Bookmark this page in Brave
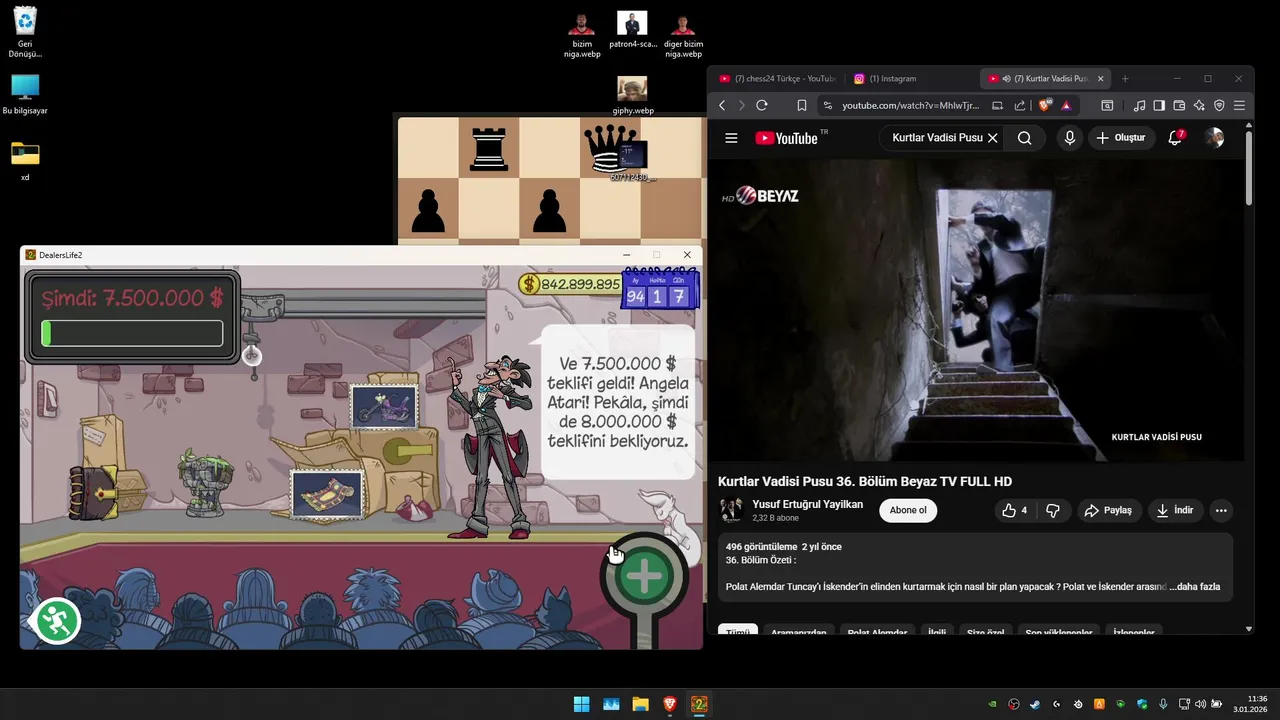 coord(801,105)
